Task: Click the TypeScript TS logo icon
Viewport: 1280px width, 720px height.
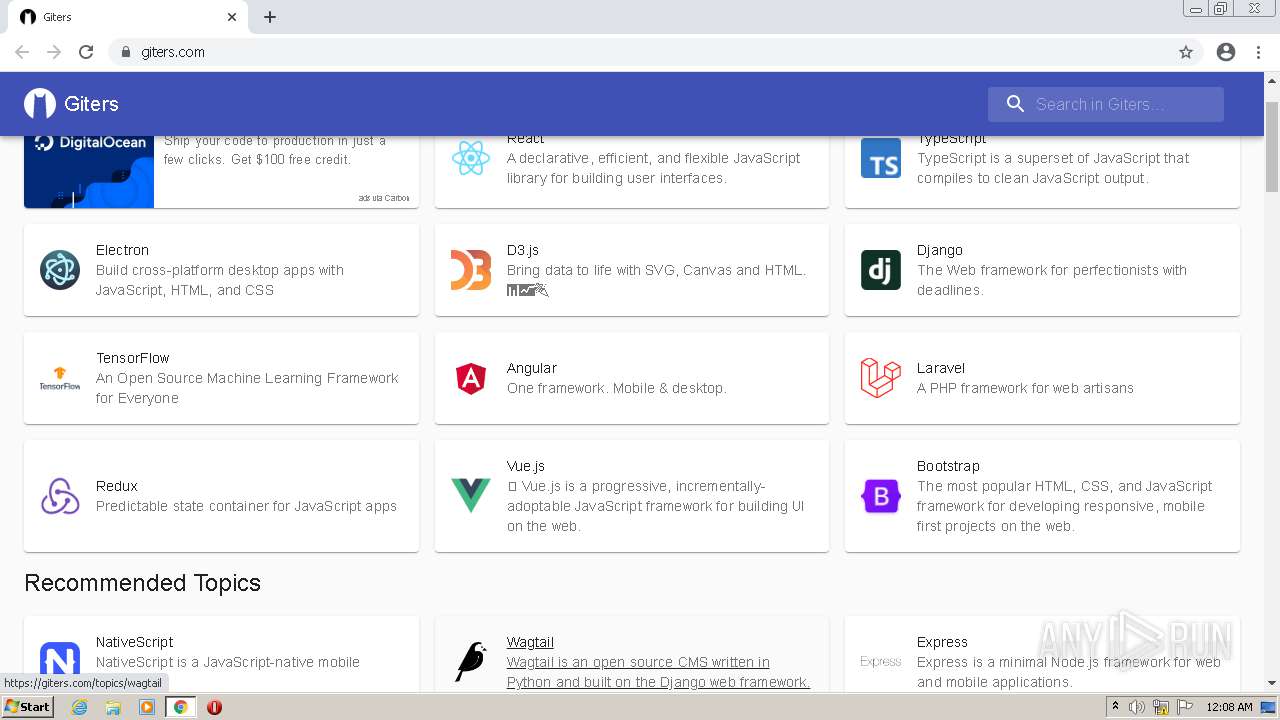Action: point(881,158)
